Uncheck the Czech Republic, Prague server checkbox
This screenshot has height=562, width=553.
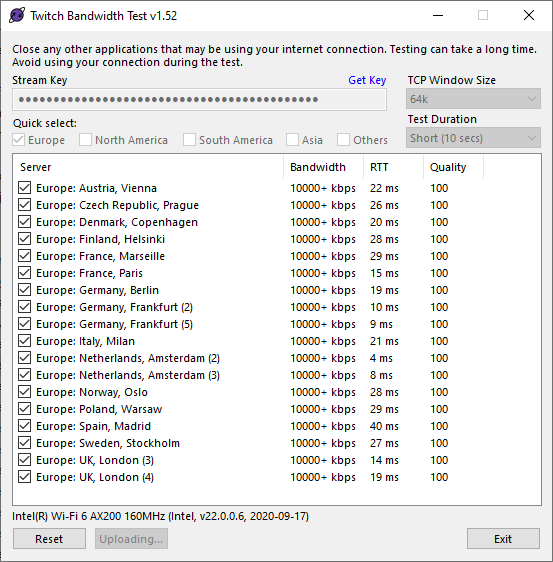click(x=24, y=205)
